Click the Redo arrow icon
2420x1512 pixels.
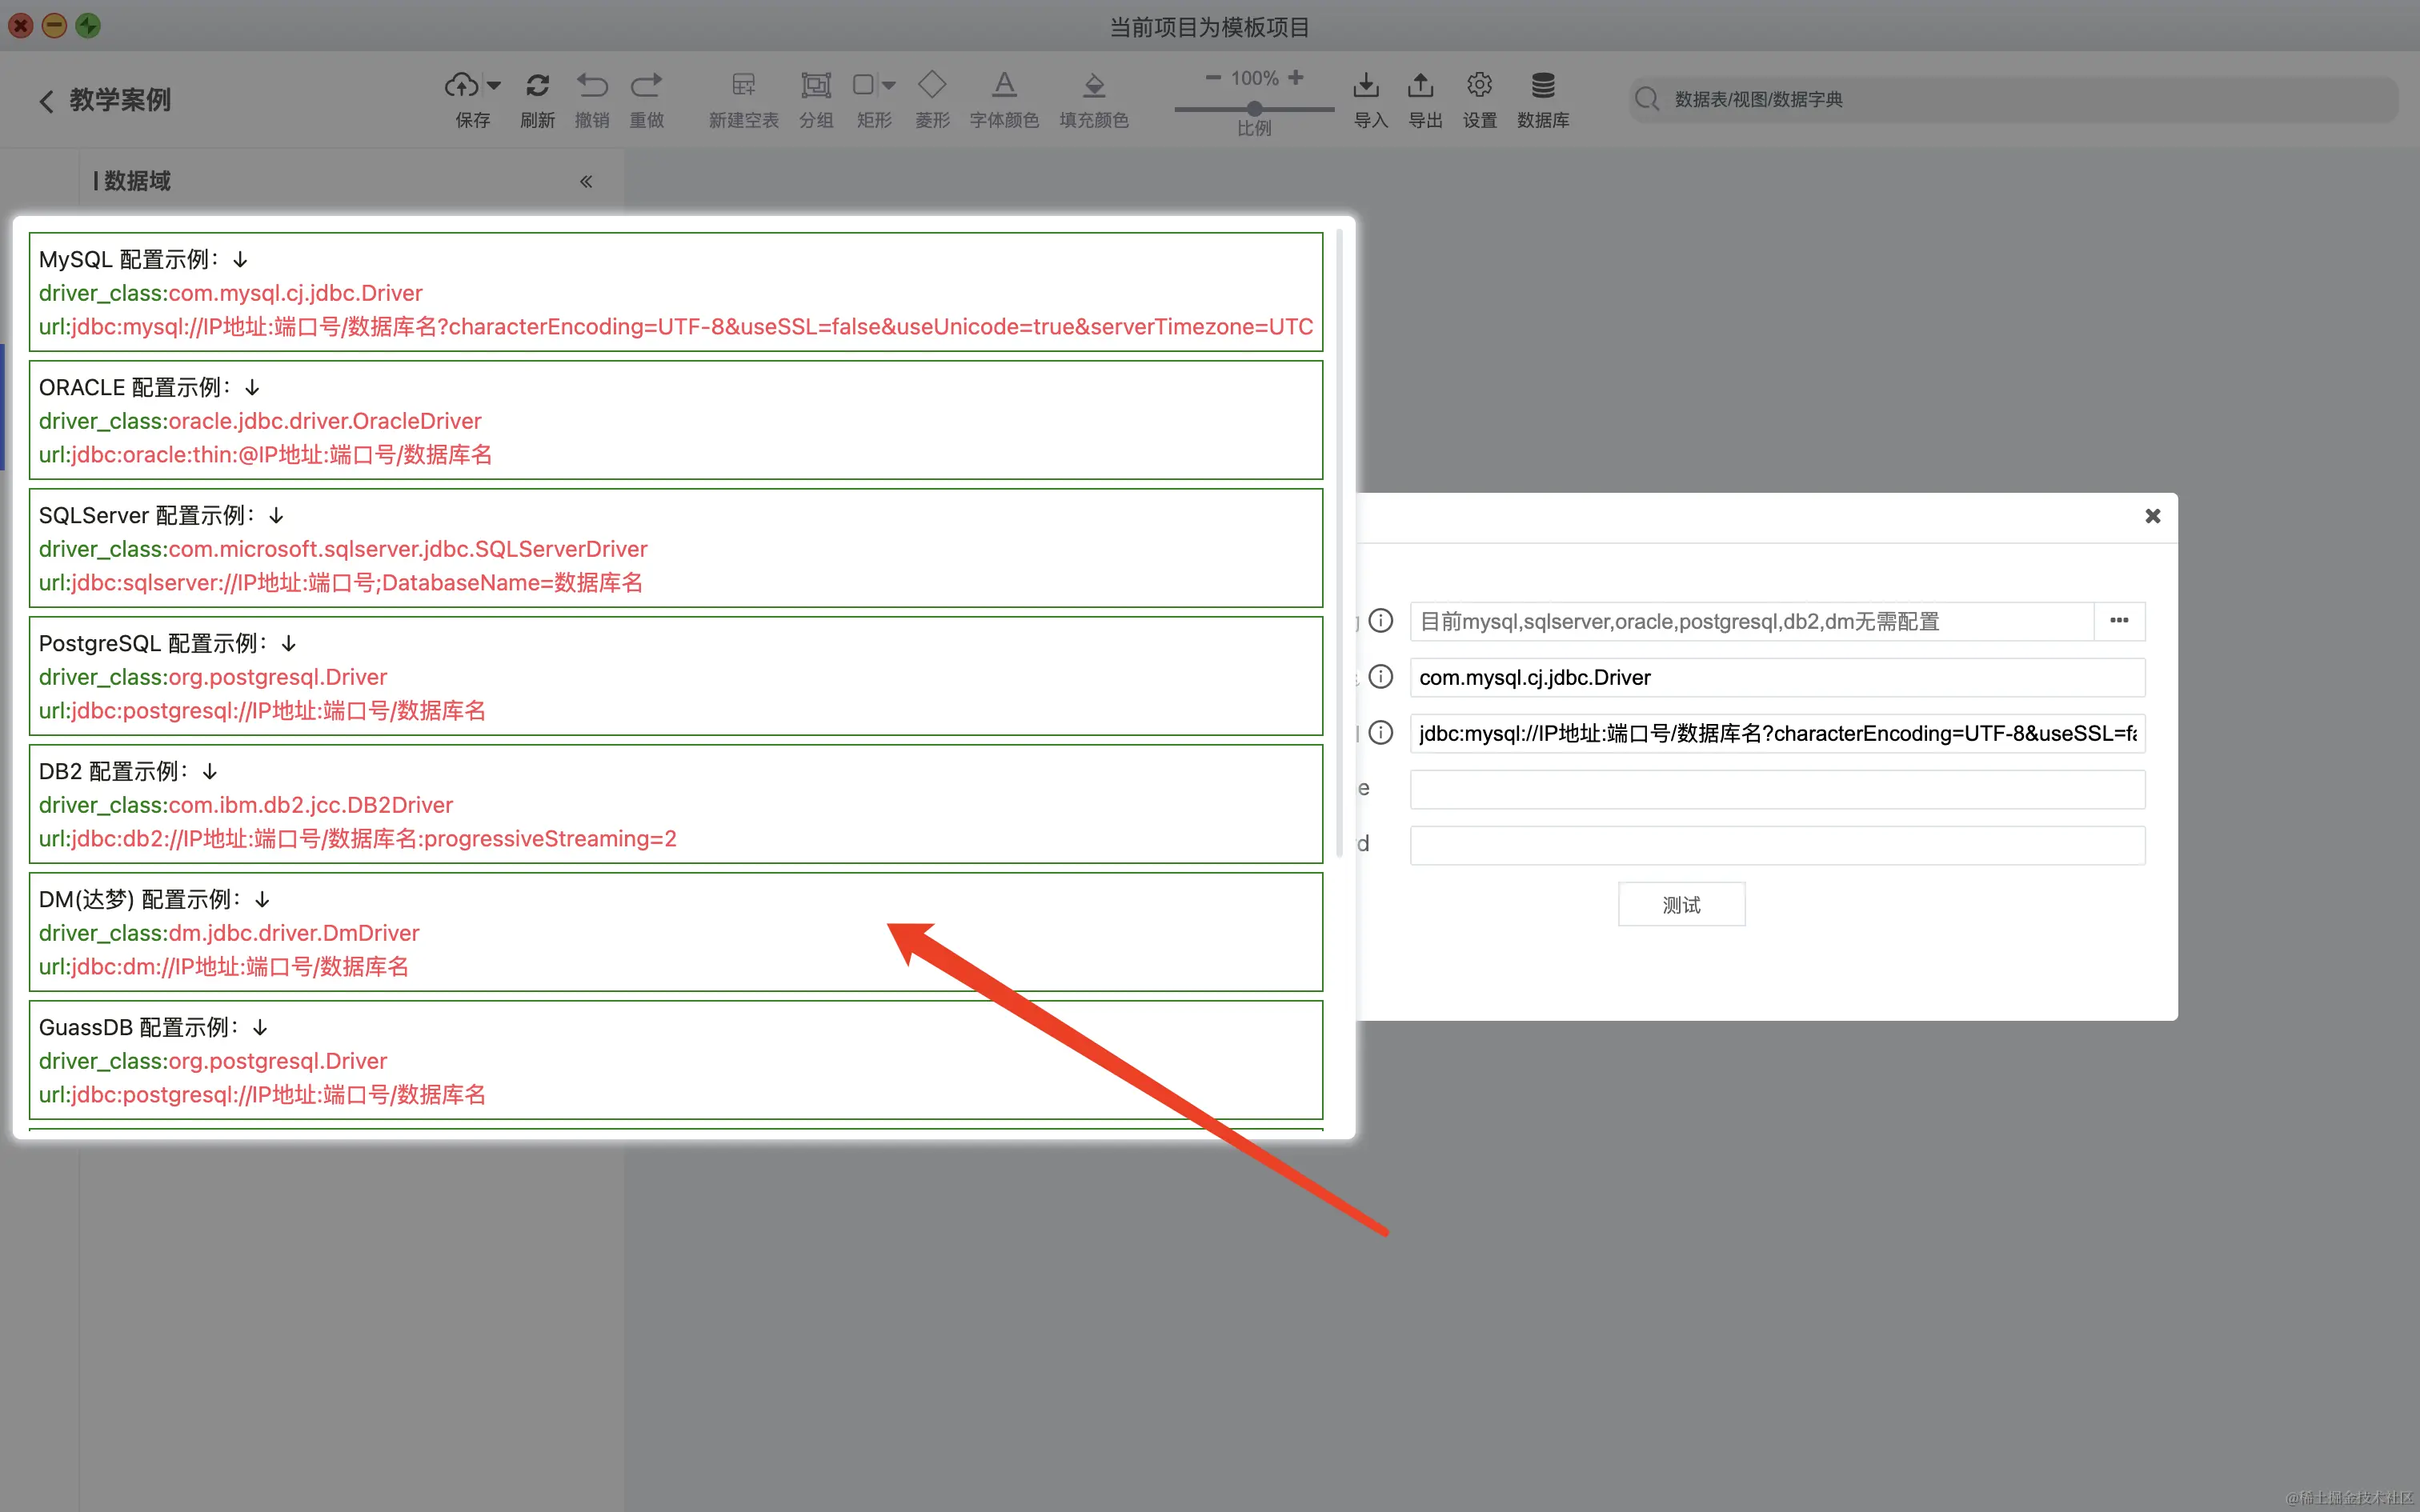coord(647,86)
